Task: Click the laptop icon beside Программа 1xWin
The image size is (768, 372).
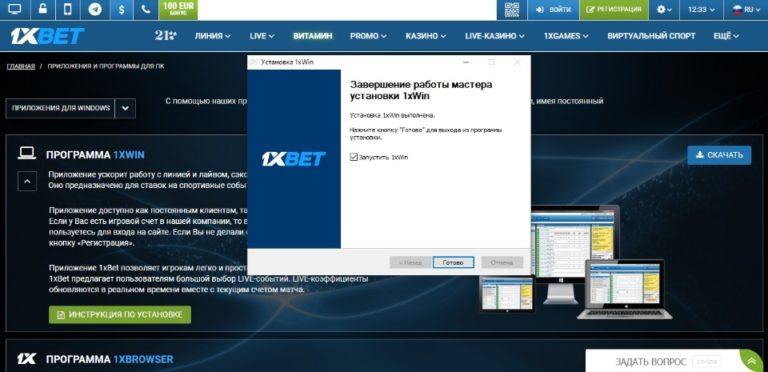Action: 27,154
